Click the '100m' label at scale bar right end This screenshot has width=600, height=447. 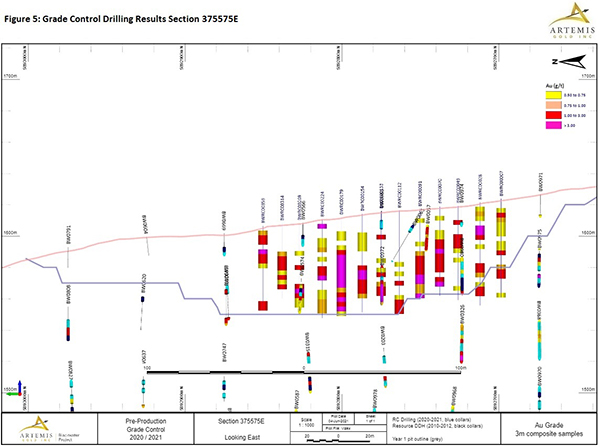point(461,367)
